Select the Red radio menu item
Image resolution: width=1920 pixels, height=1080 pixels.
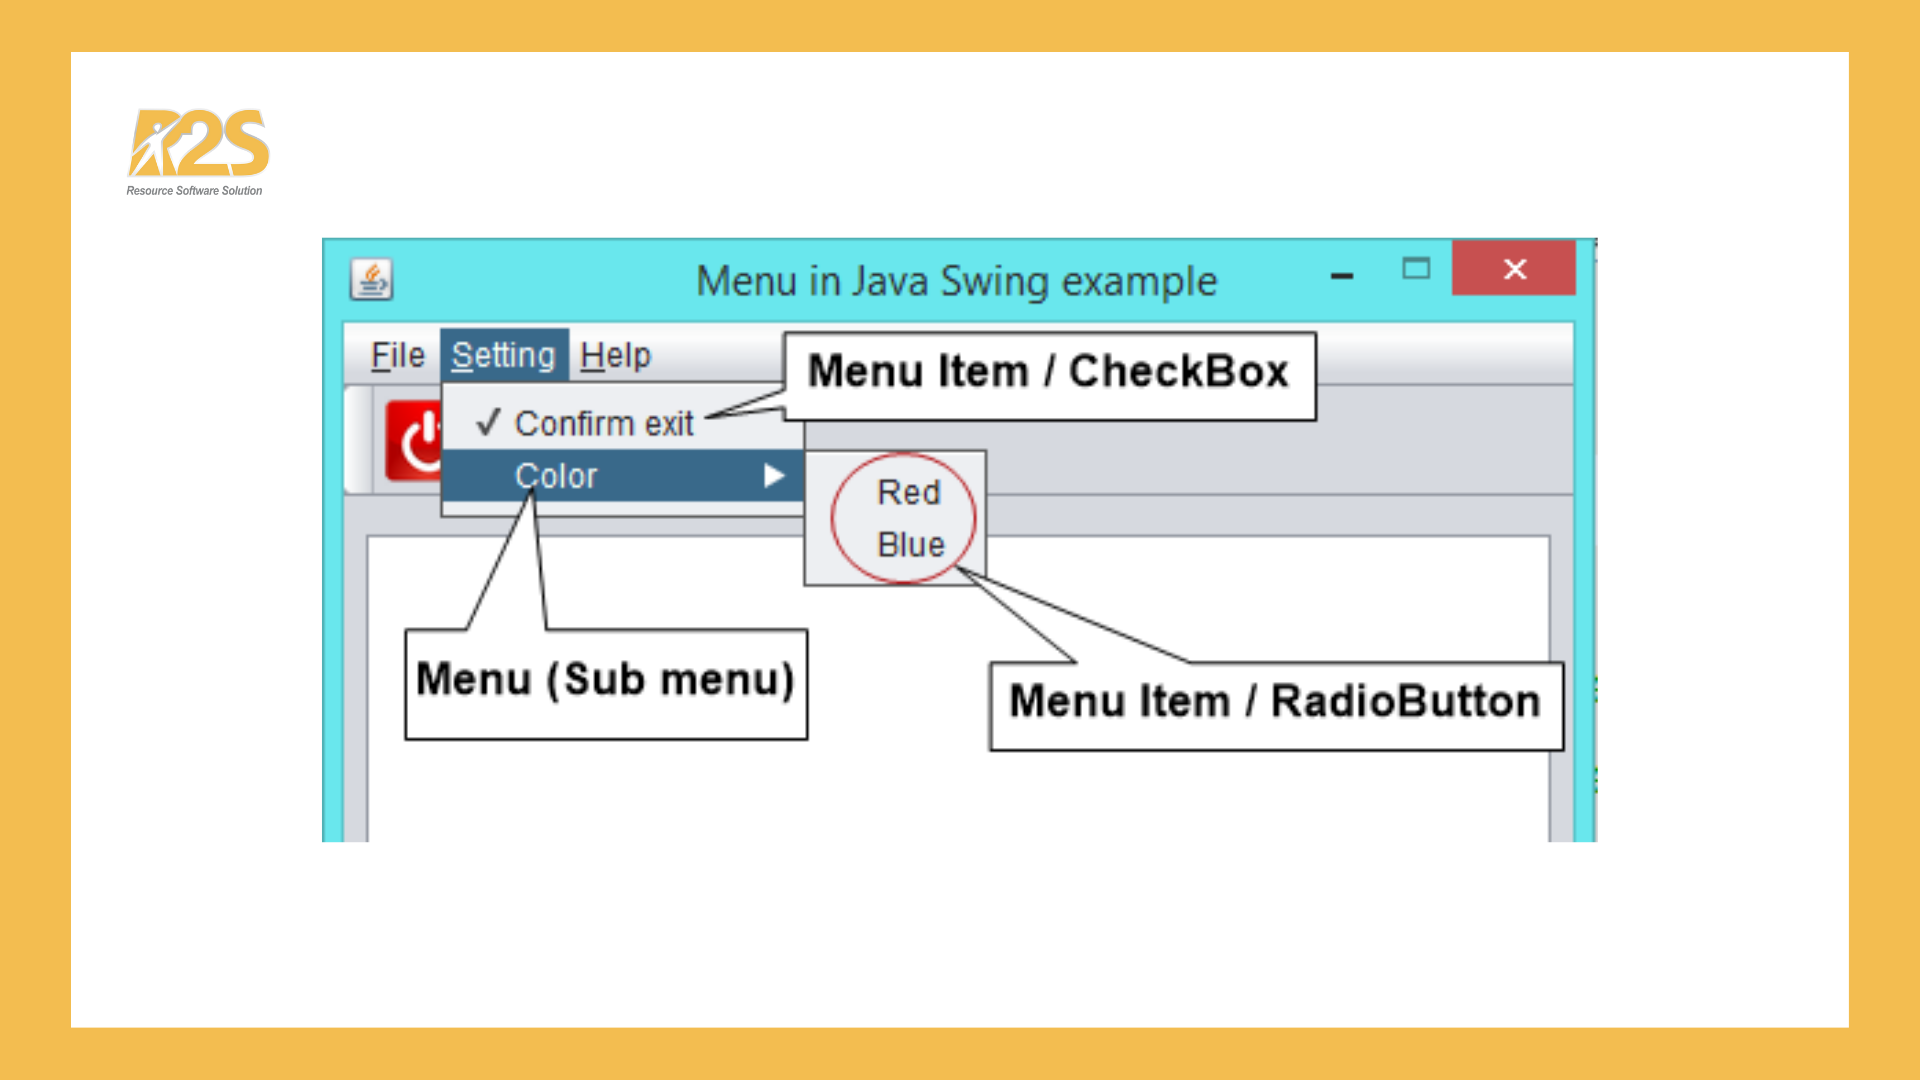click(x=908, y=492)
